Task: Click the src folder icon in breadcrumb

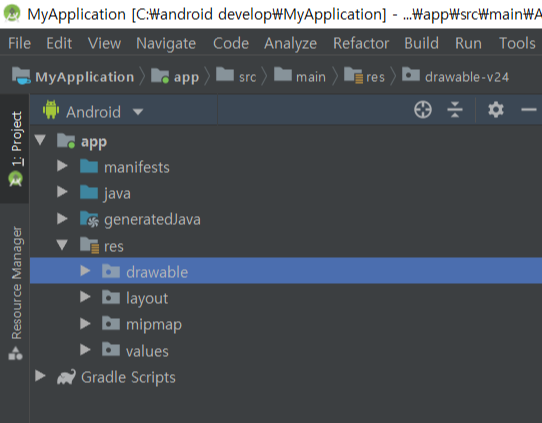Action: pyautogui.click(x=225, y=74)
